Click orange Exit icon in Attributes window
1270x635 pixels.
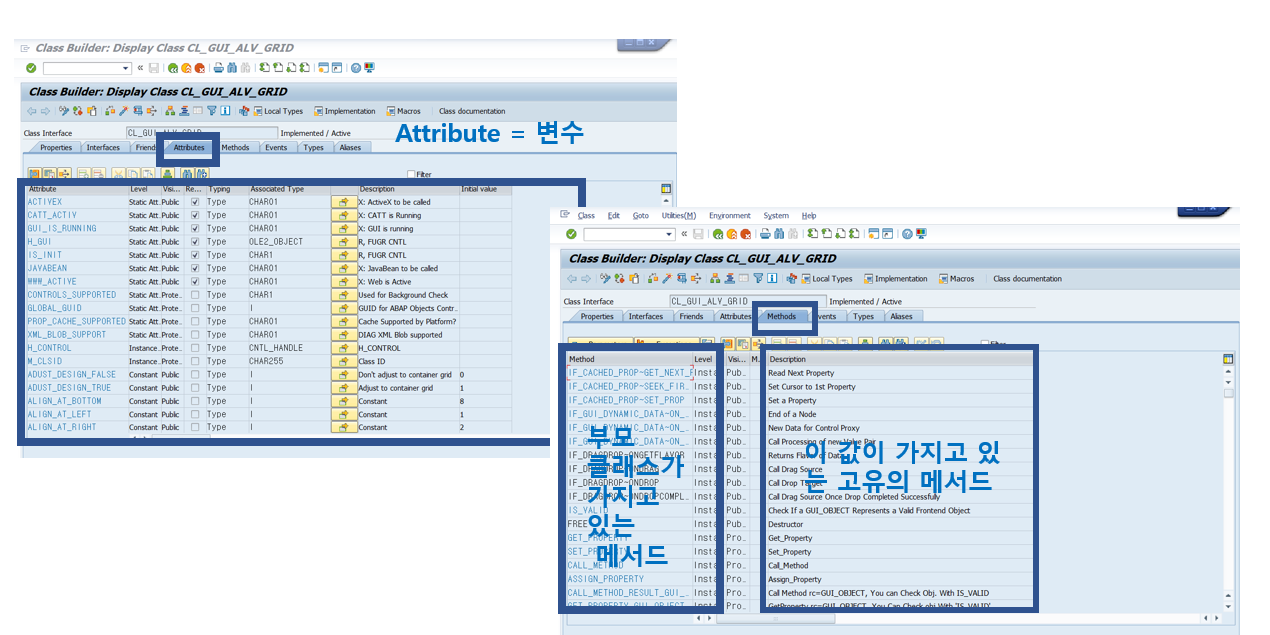(x=186, y=68)
